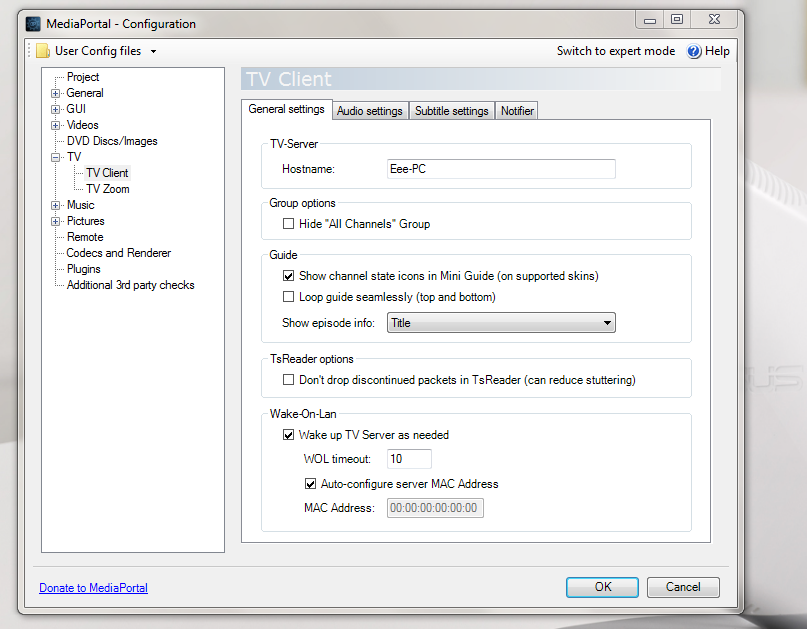Click the MediaPortal app icon in title bar
This screenshot has height=629, width=807.
click(33, 24)
